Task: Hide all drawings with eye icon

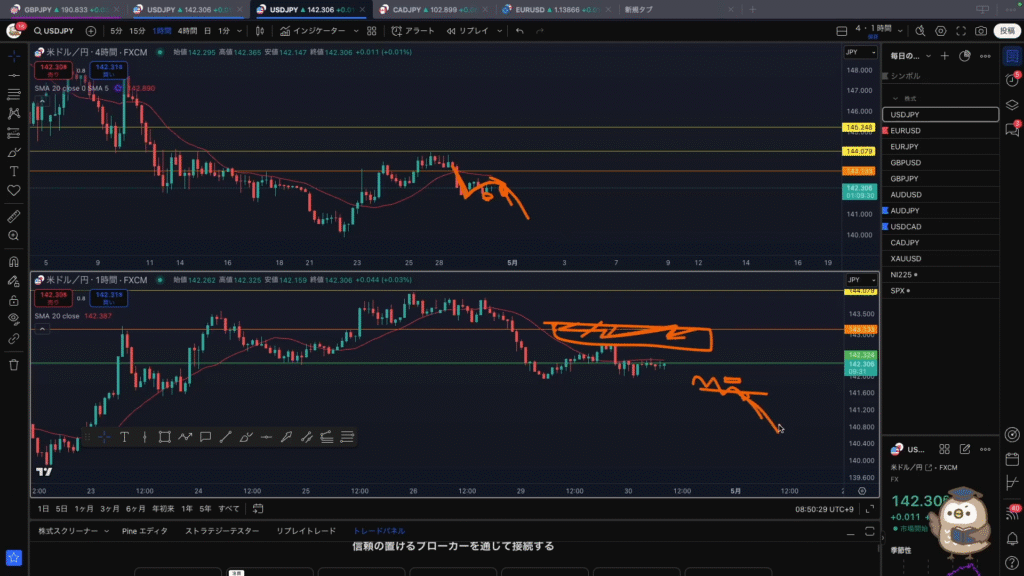Action: click(x=14, y=319)
